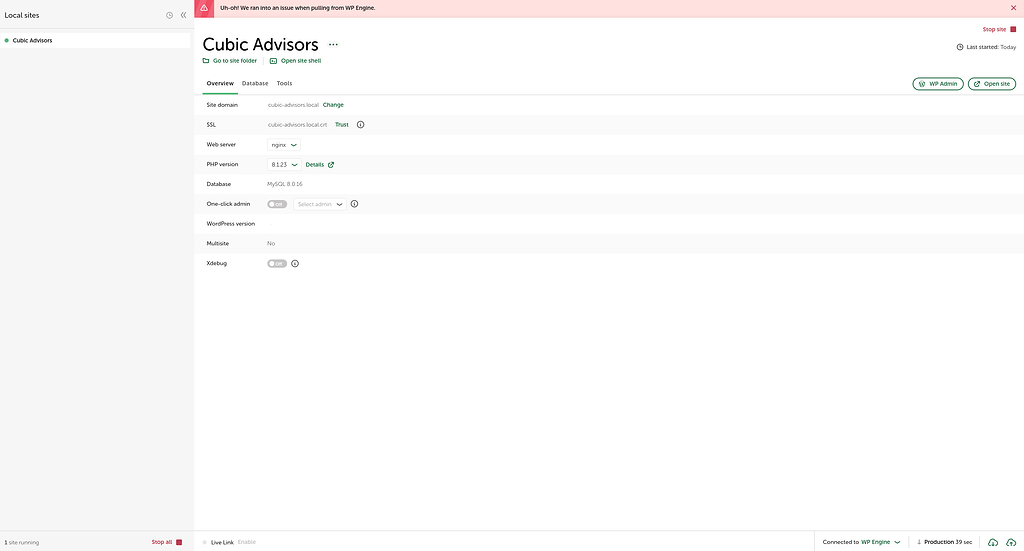Open the Select admin dropdown
Image resolution: width=1024 pixels, height=551 pixels.
coord(320,204)
